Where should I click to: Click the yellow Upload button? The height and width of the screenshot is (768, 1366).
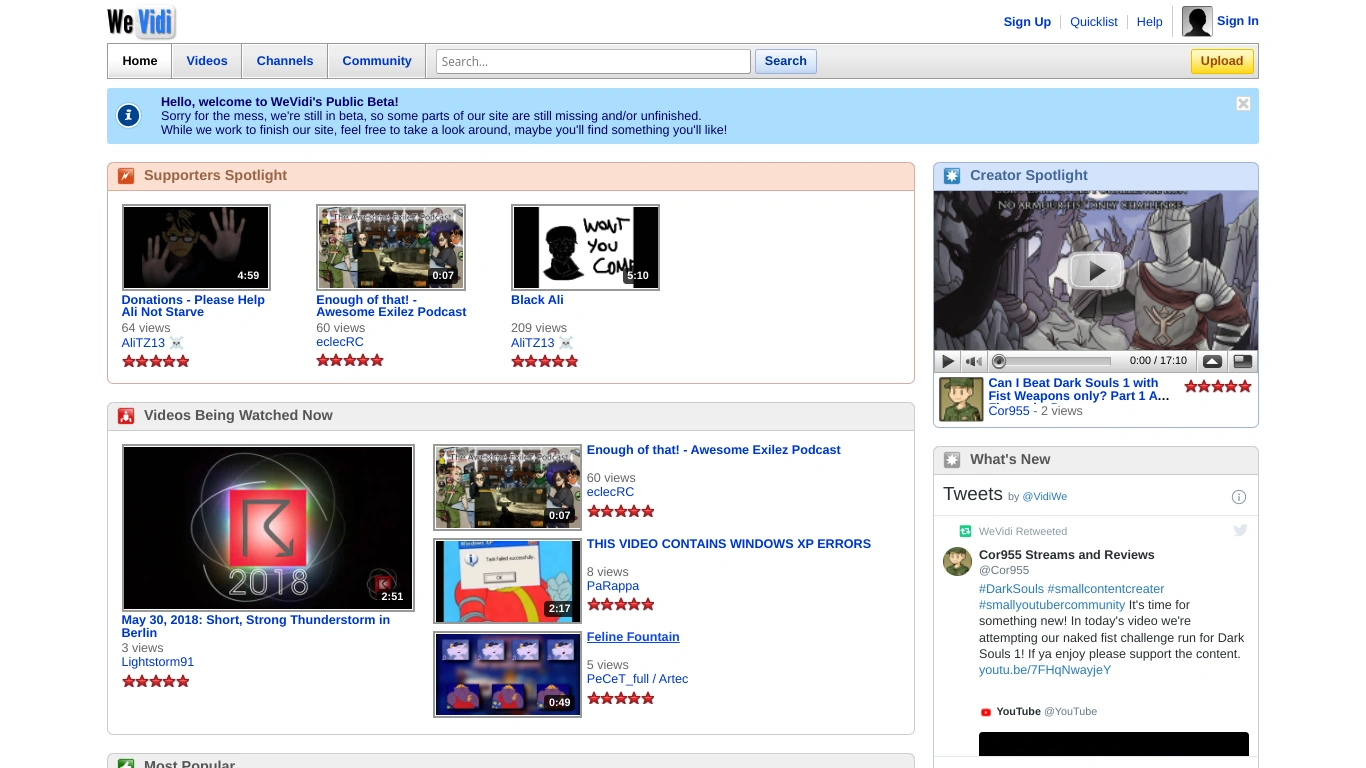tap(1222, 61)
